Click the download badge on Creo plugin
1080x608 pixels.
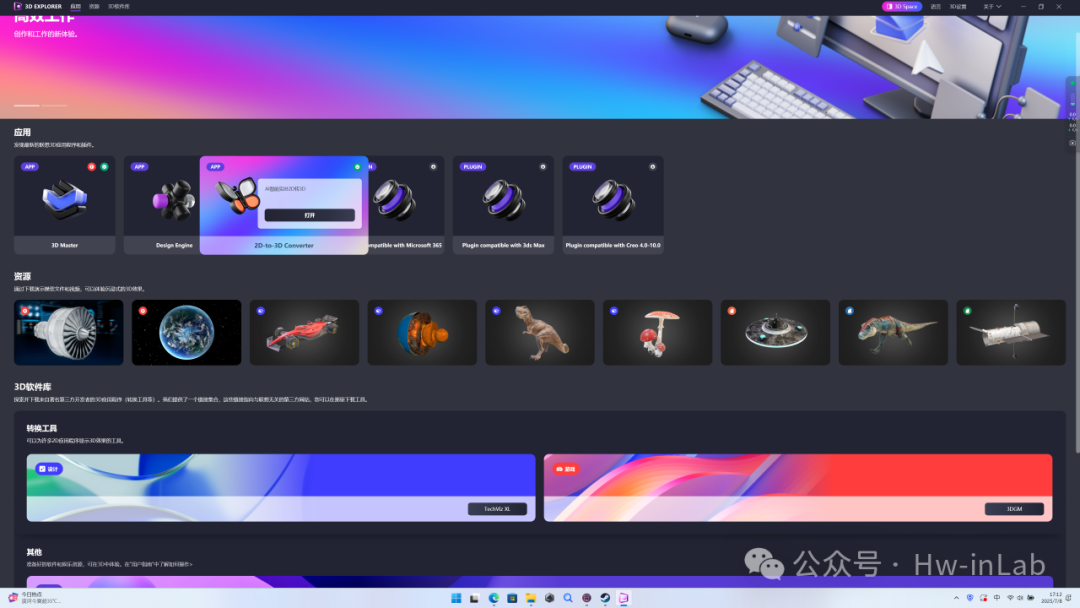652,167
